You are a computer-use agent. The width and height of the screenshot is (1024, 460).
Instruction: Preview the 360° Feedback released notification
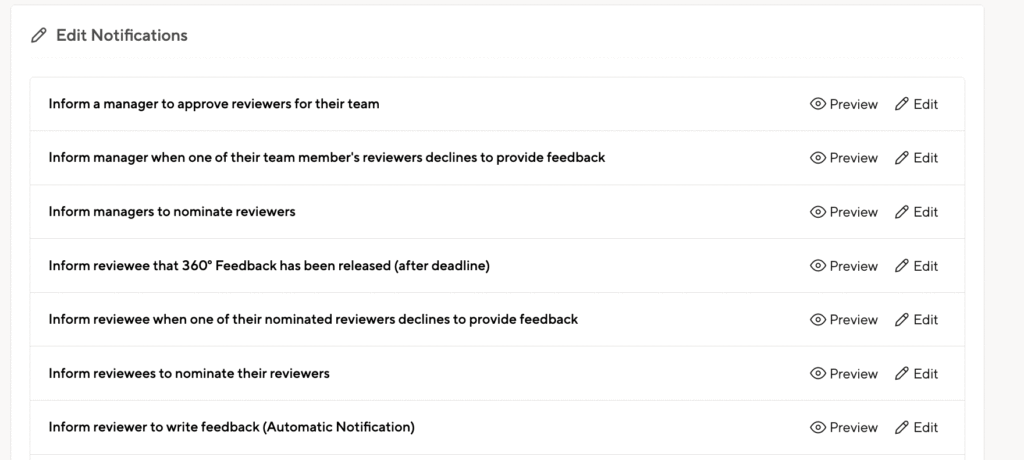[x=844, y=266]
